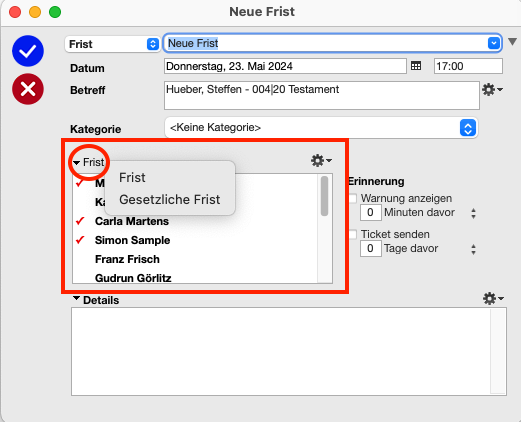
Task: Choose Gesetzliche Frist from popup menu
Action: 170,199
